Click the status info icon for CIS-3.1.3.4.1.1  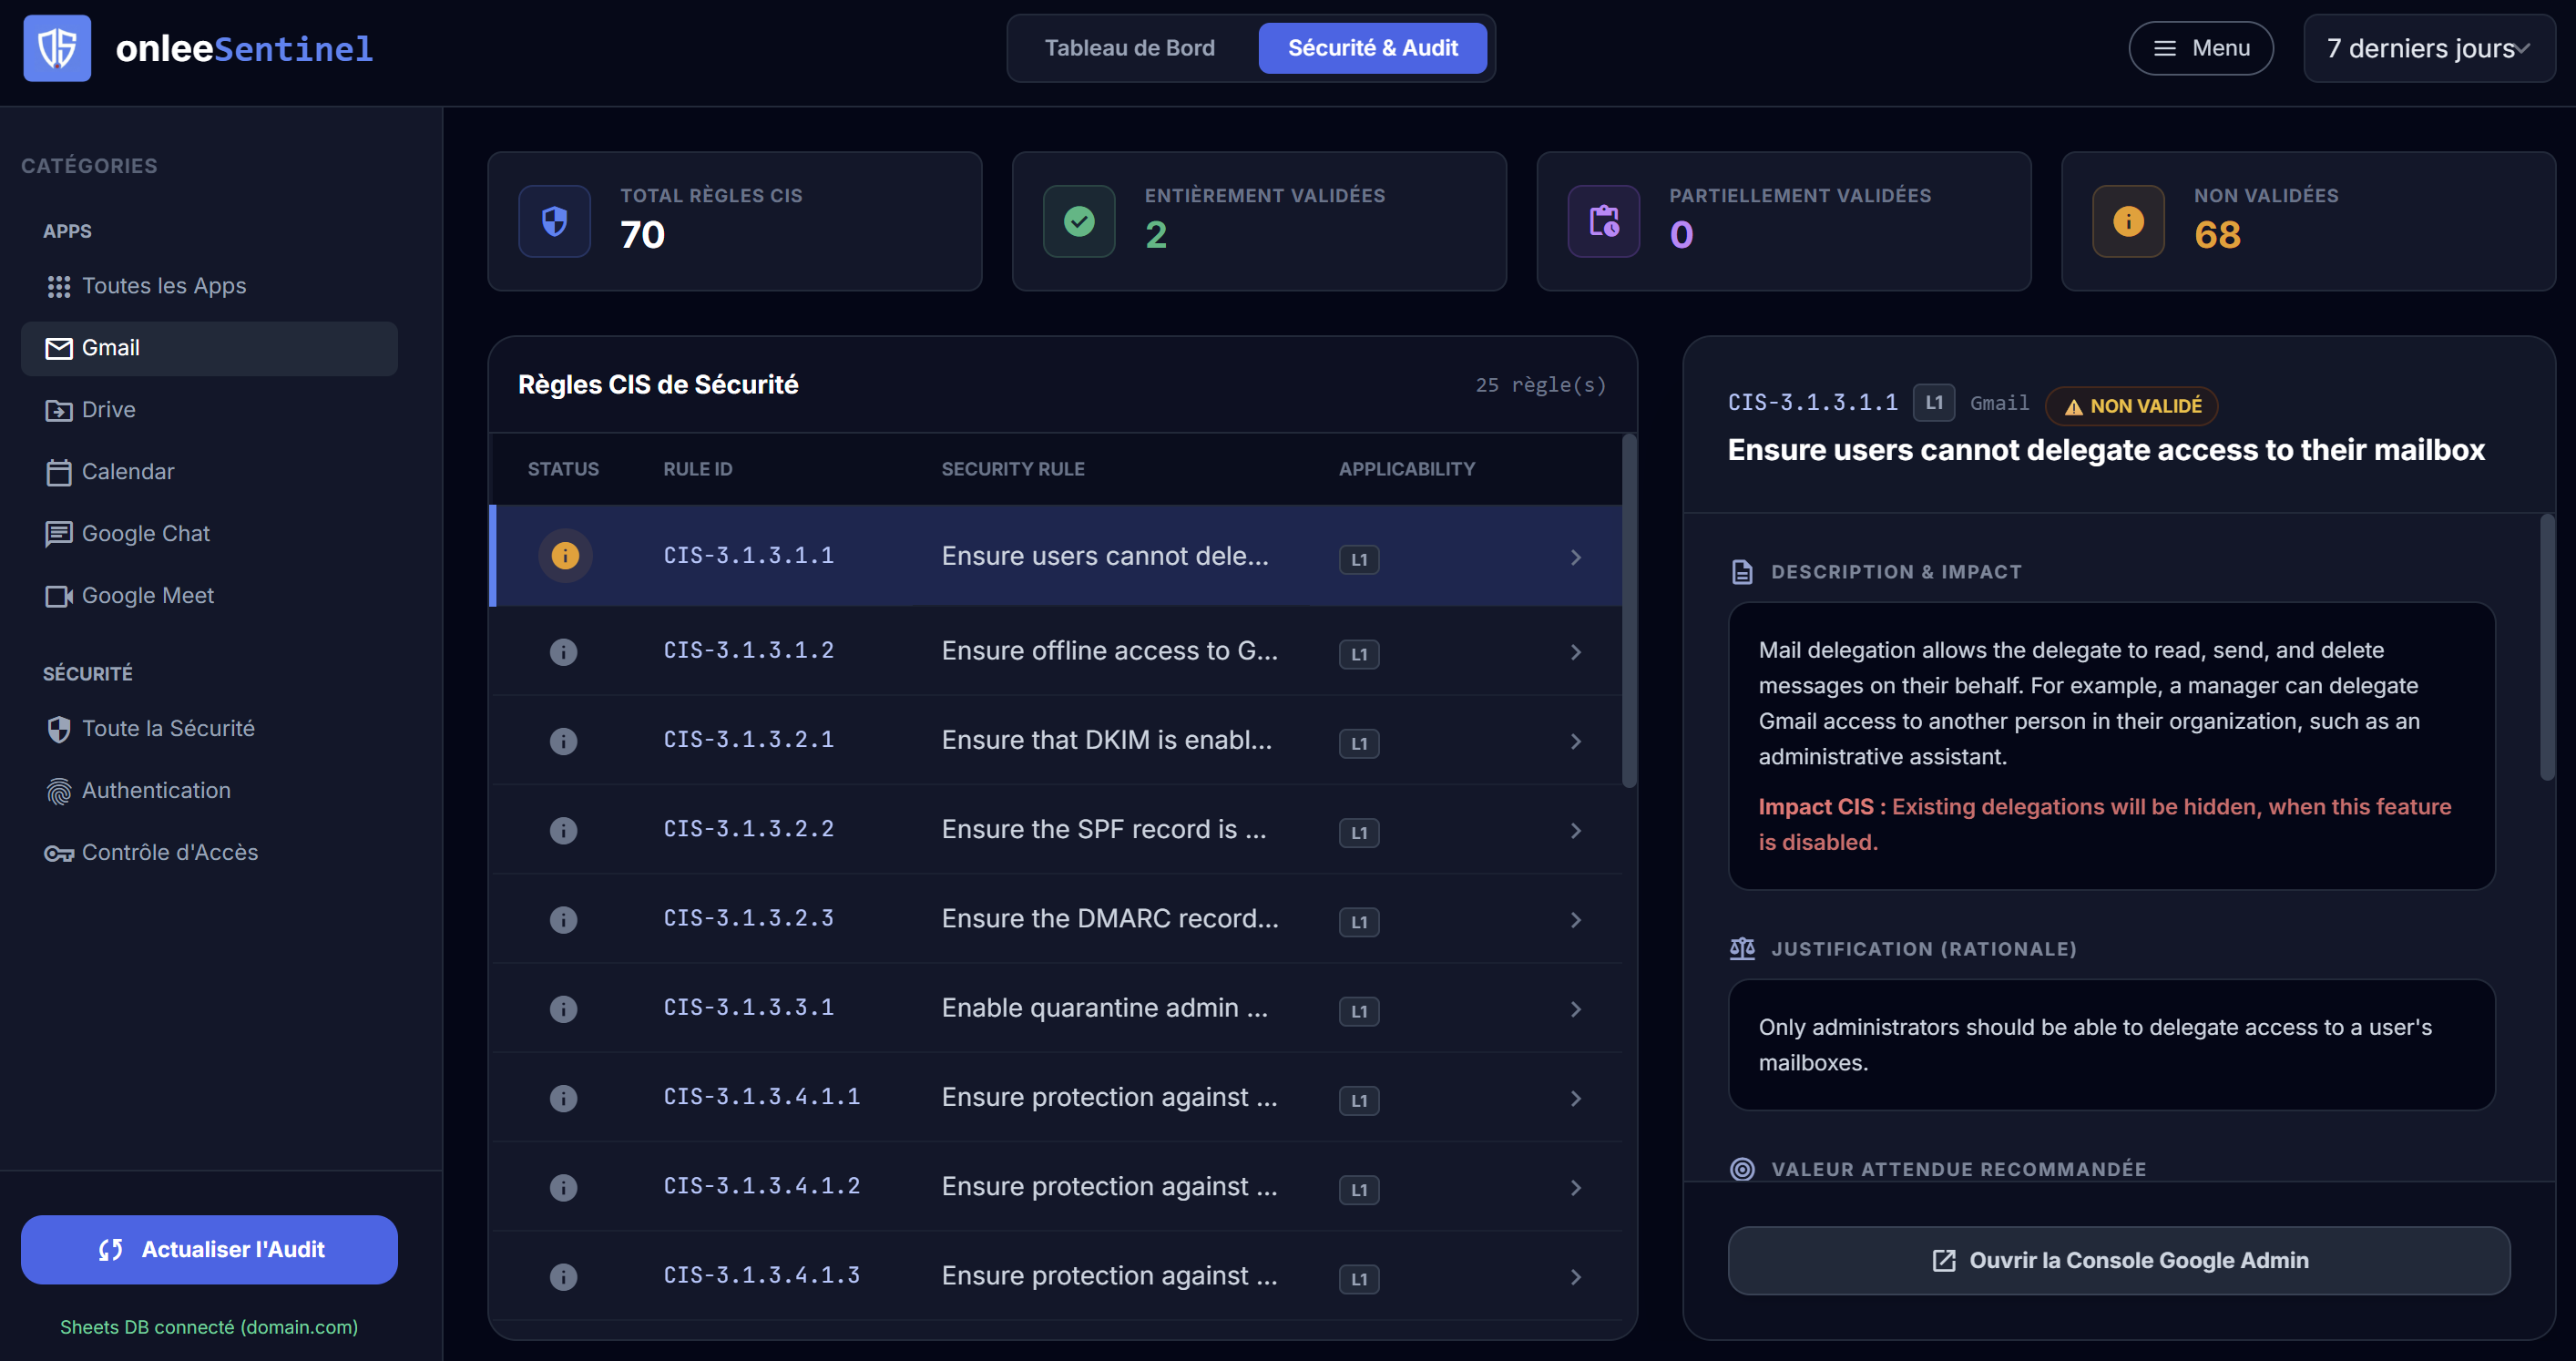[563, 1098]
